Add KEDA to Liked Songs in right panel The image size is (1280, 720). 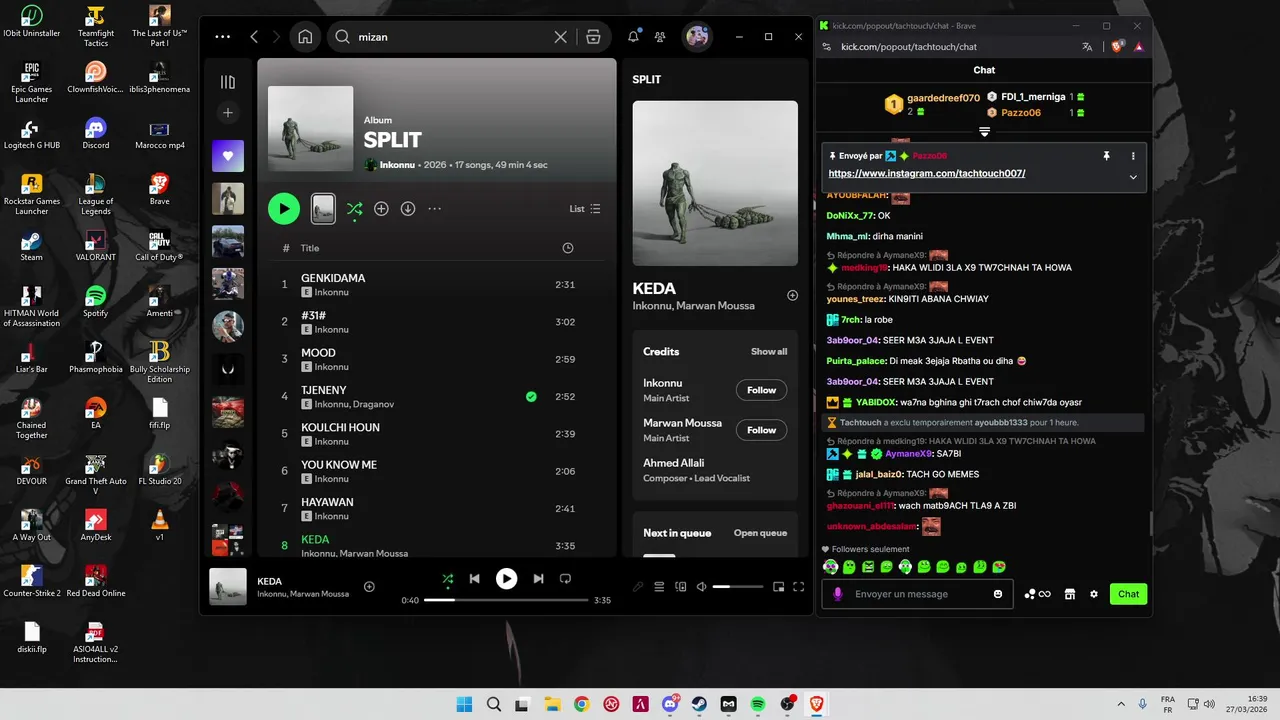[792, 295]
